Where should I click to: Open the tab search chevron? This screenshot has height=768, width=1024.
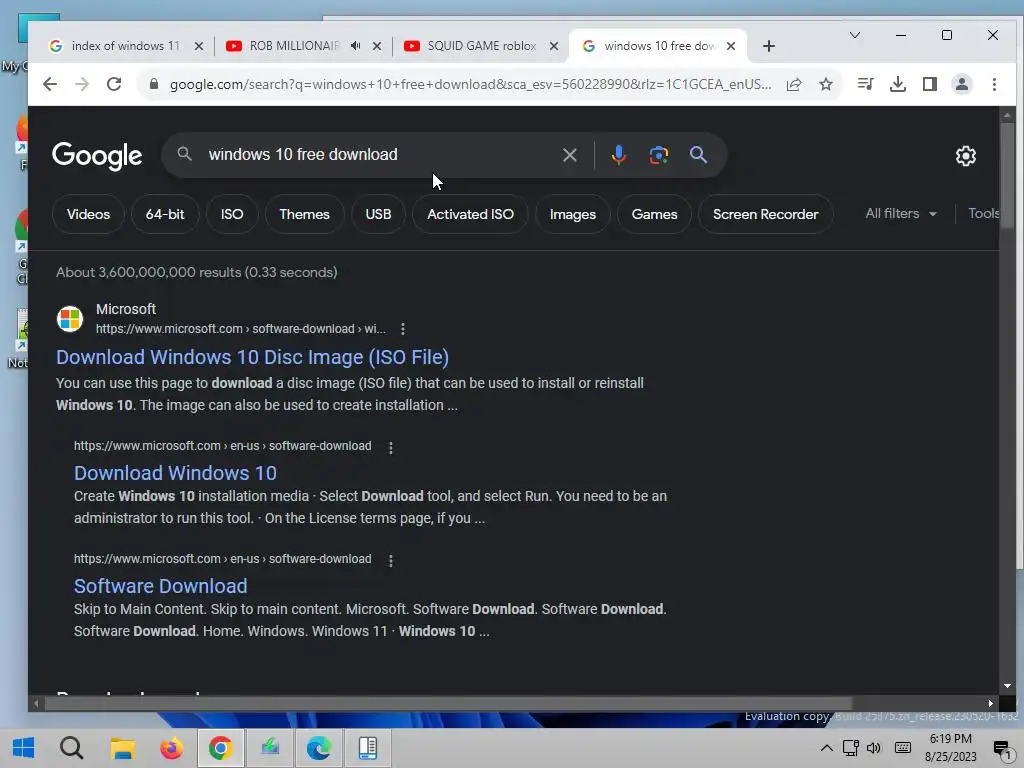pyautogui.click(x=854, y=35)
